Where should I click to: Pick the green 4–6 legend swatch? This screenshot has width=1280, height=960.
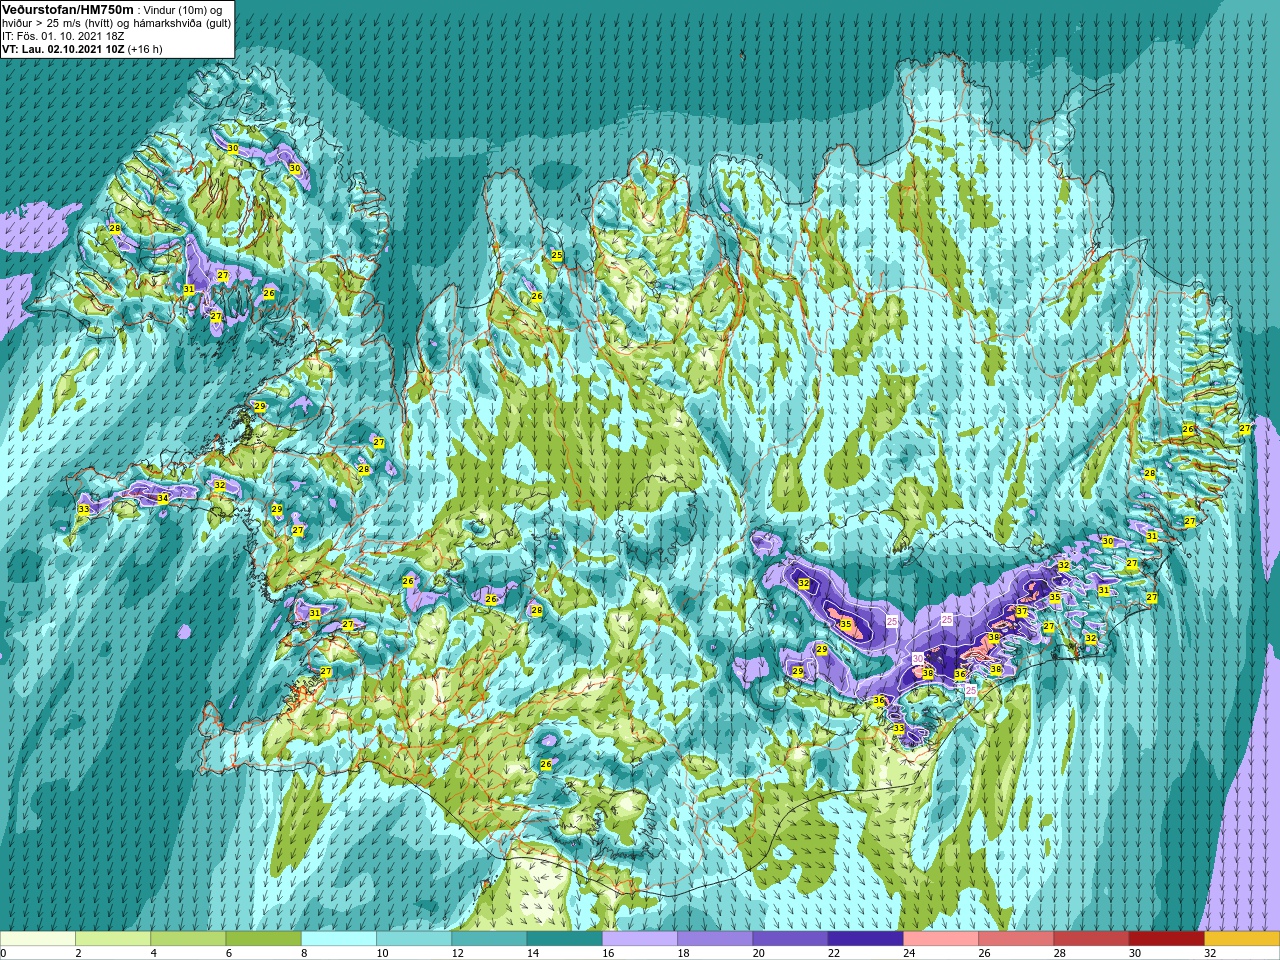[x=188, y=939]
